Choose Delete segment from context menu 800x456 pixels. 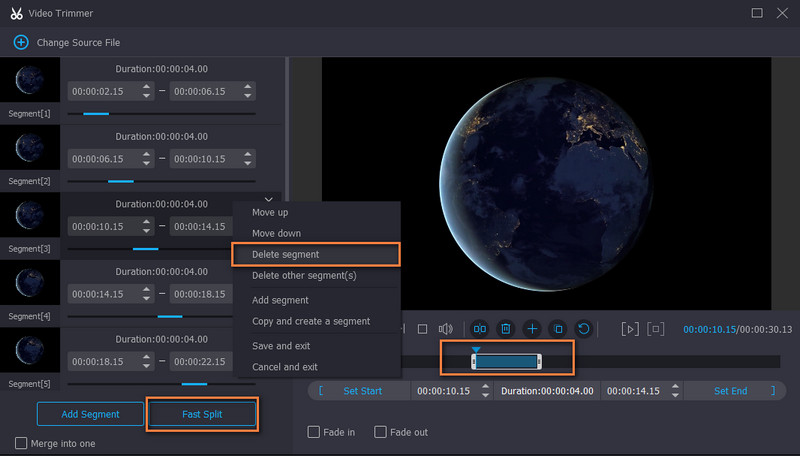click(x=286, y=254)
